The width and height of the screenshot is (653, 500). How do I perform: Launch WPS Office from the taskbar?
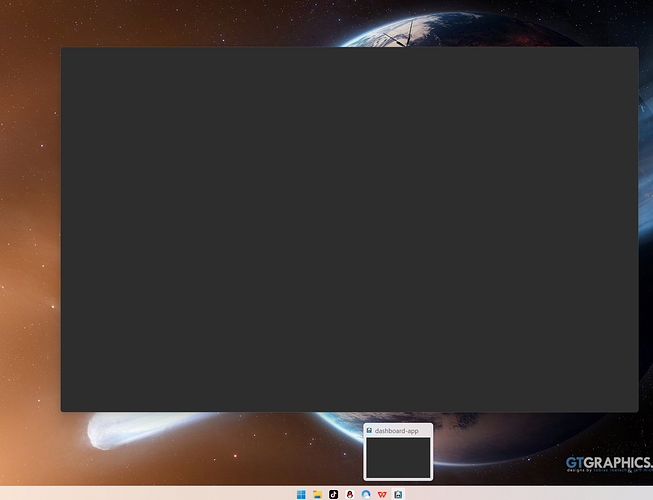[x=382, y=494]
